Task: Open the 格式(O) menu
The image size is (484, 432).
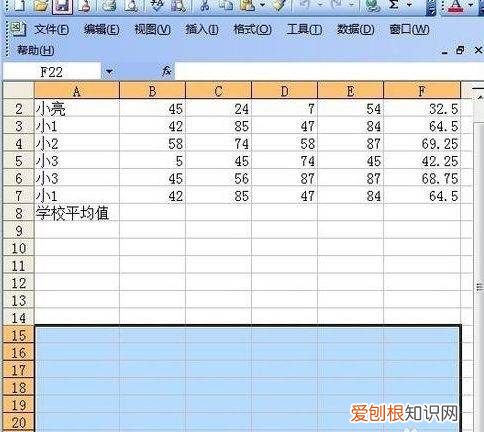Action: (x=252, y=30)
